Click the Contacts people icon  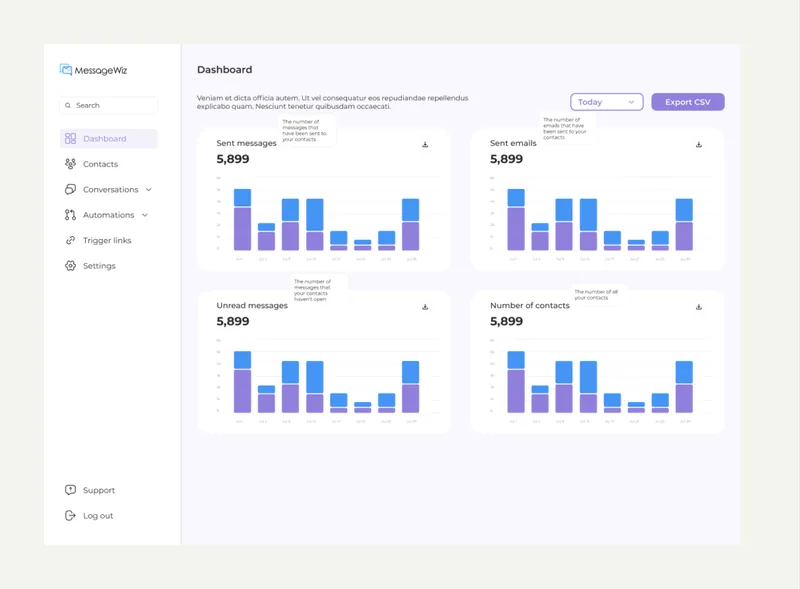coord(70,164)
